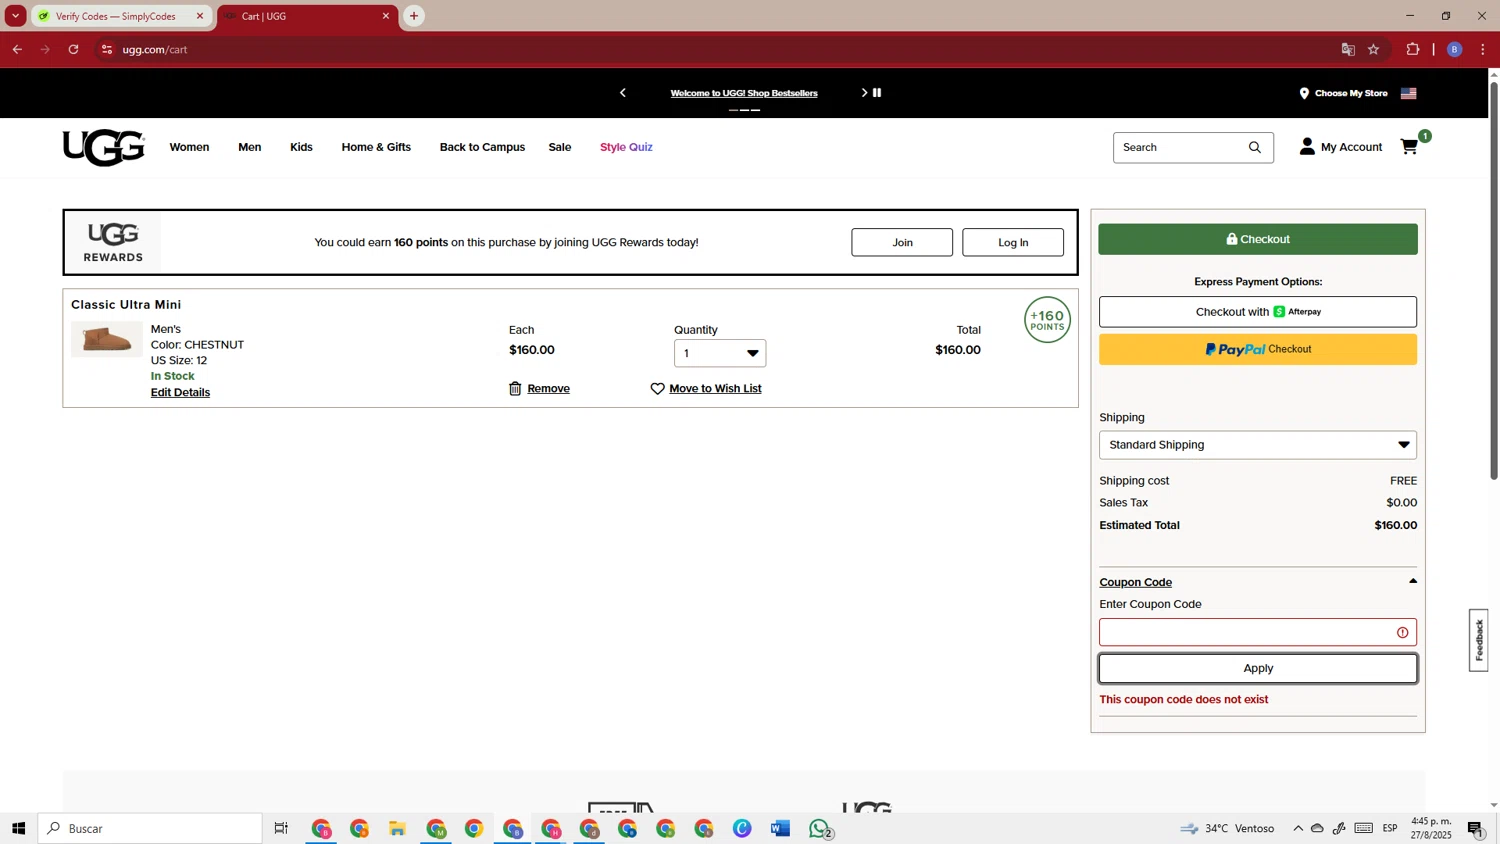
Task: Open the My Account user icon
Action: (x=1307, y=146)
